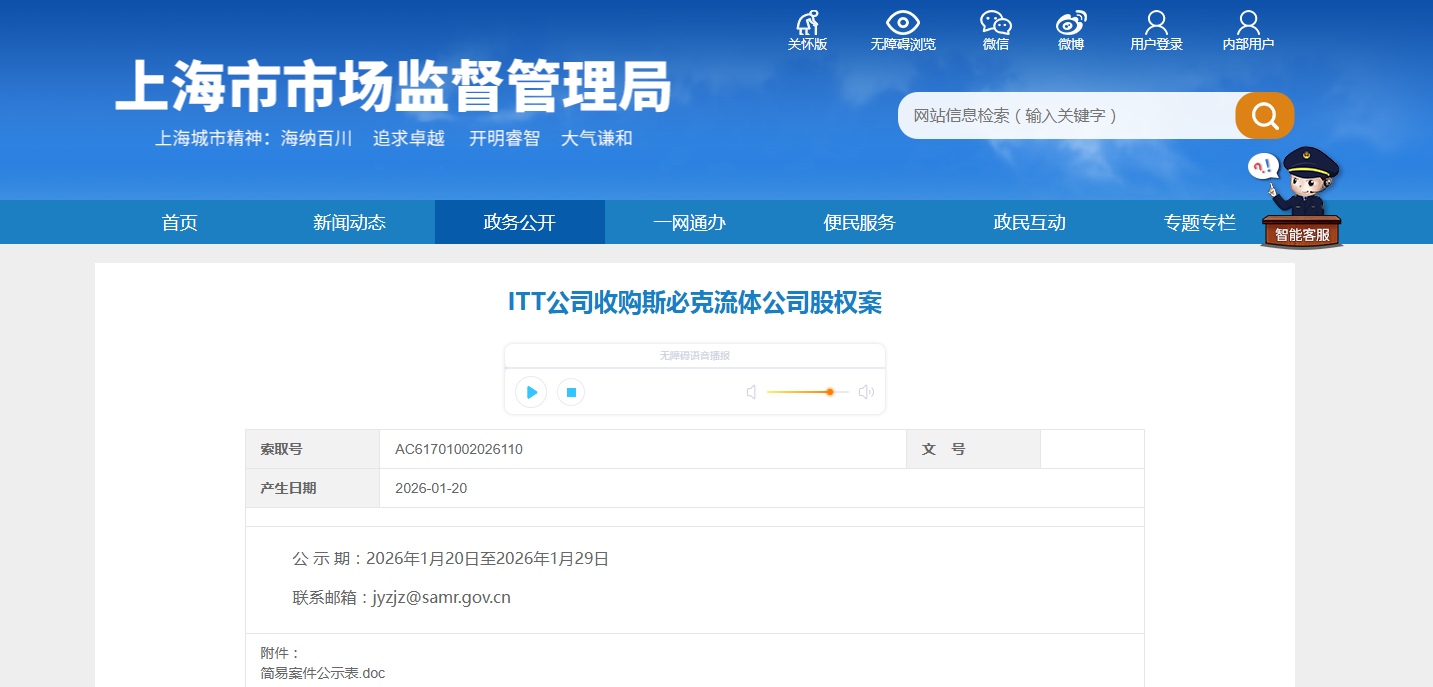Open the 专题专栏 navigation tab

pyautogui.click(x=1200, y=222)
